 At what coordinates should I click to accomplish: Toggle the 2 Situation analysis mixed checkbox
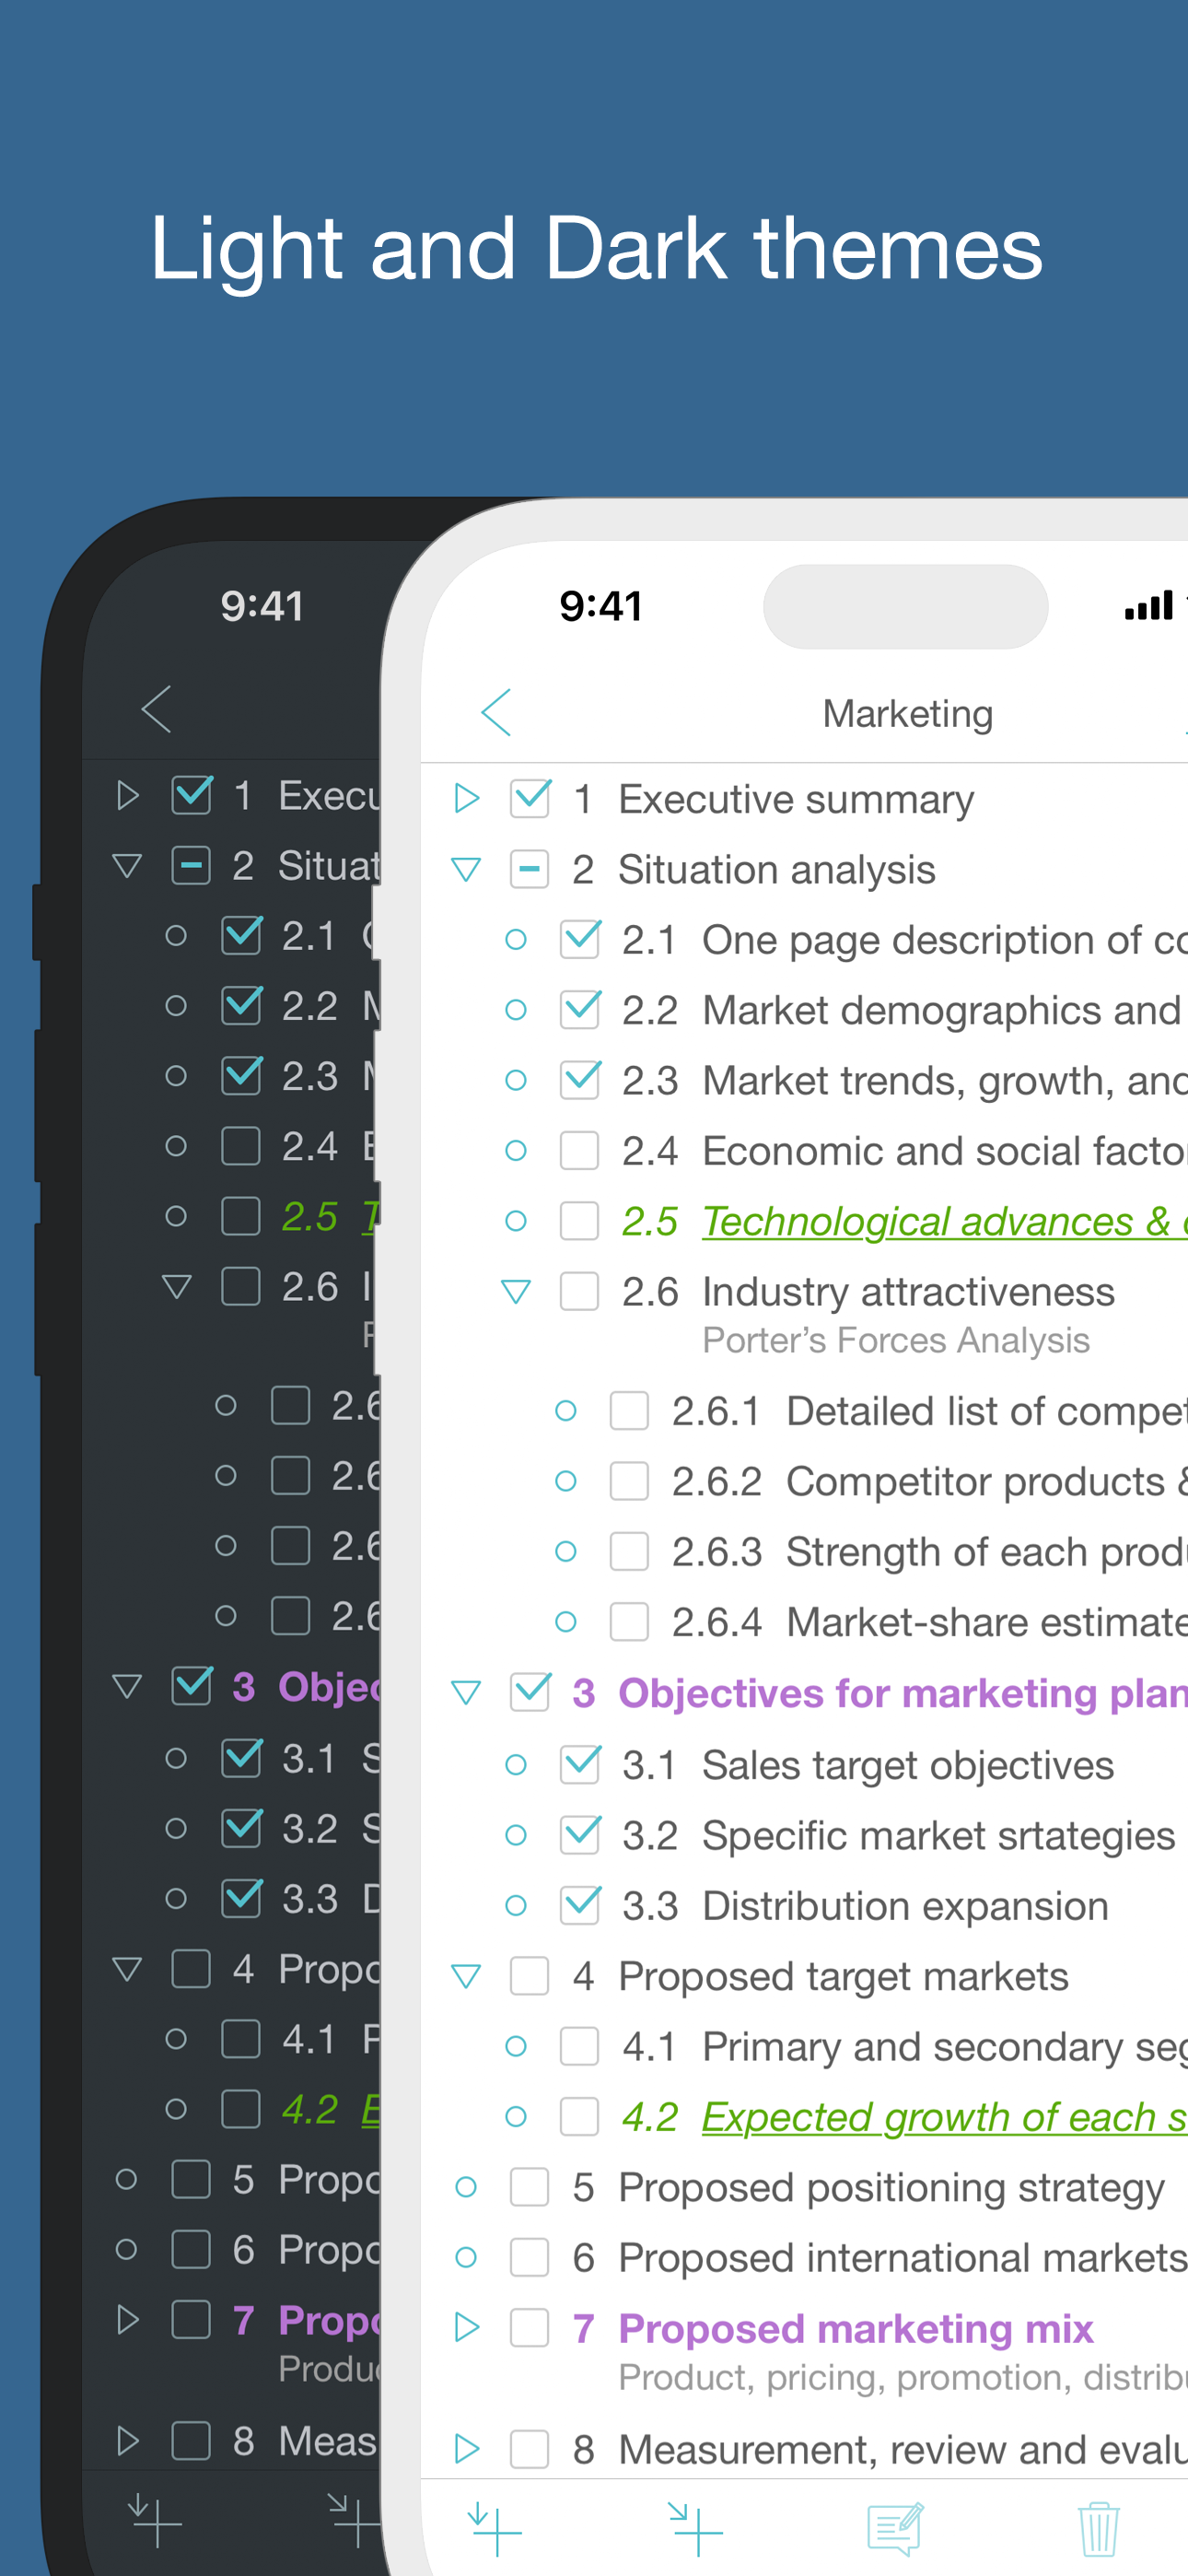click(x=530, y=869)
